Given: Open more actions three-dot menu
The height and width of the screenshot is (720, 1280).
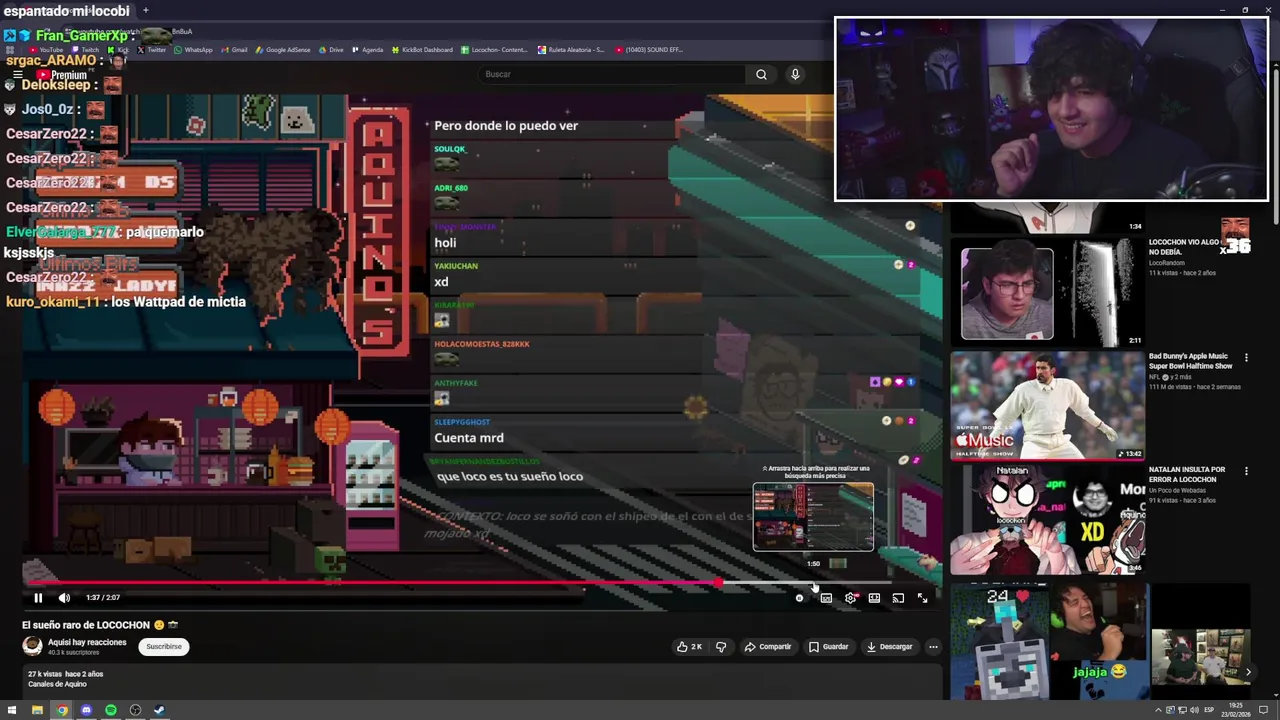Looking at the screenshot, I should [x=933, y=647].
